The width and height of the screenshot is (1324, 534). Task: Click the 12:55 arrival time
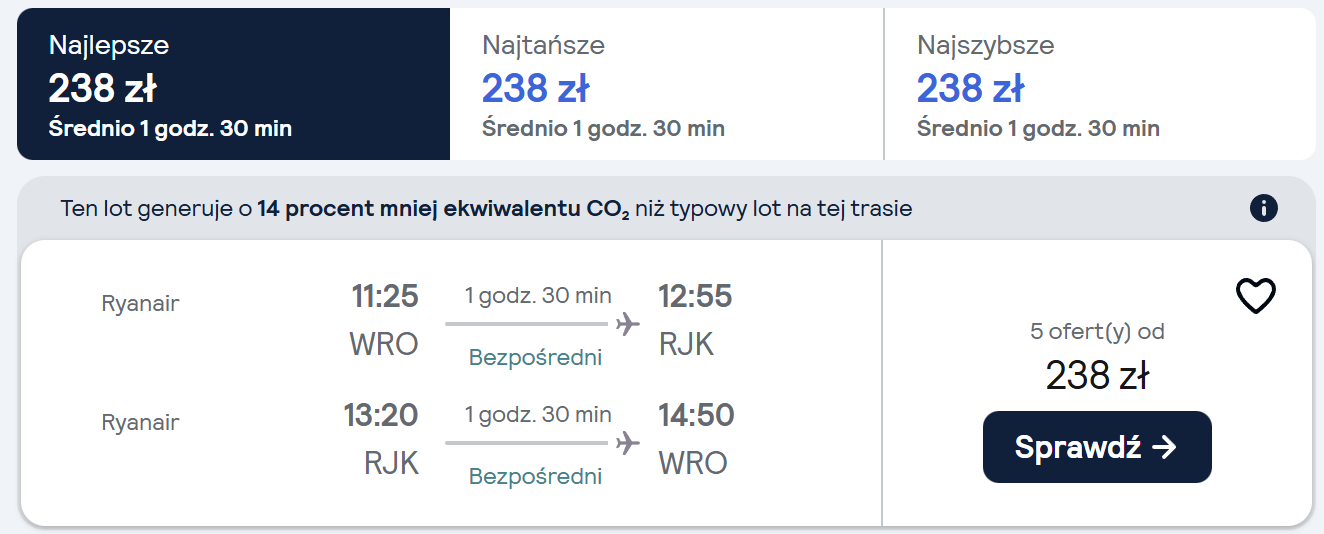pos(695,296)
